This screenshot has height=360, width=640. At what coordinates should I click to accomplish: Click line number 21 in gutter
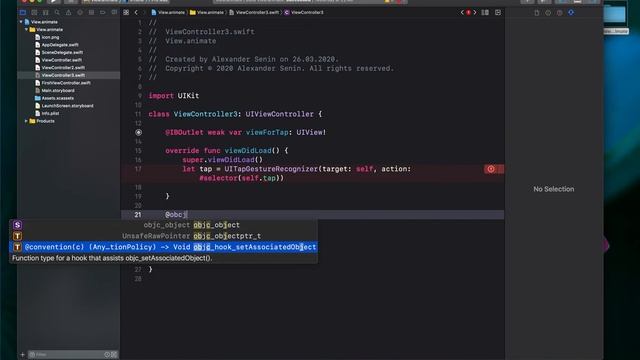[138, 215]
